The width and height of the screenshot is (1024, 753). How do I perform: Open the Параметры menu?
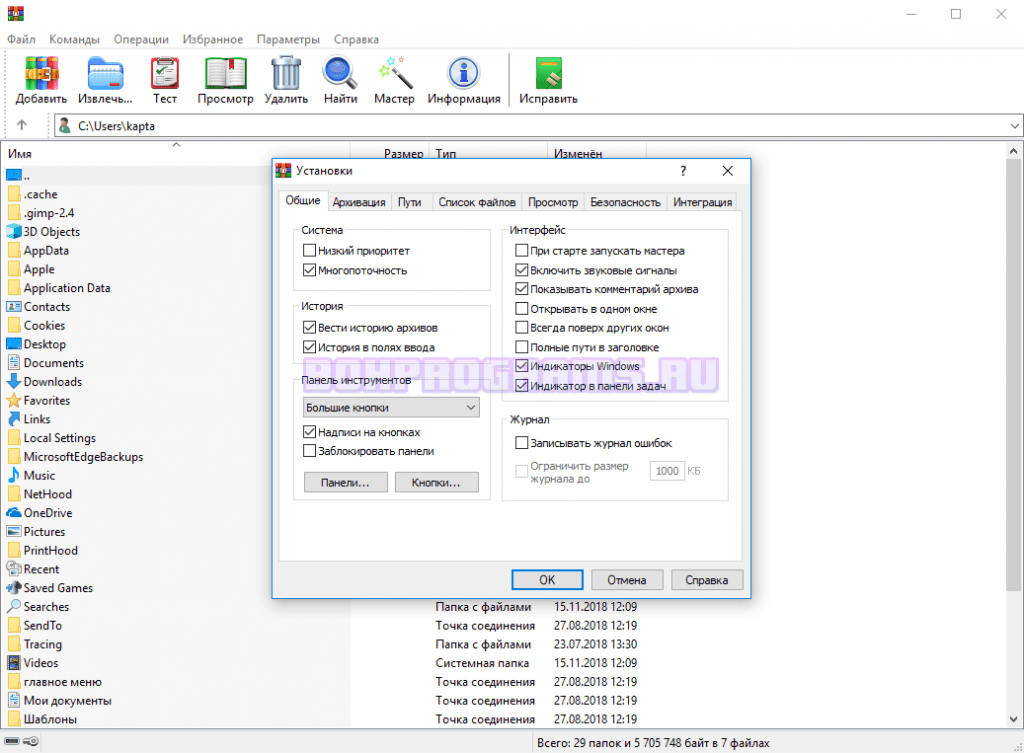click(x=288, y=39)
